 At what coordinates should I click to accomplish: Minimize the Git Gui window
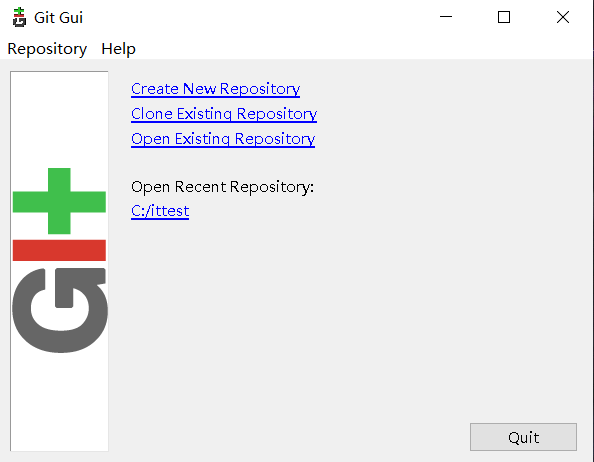click(x=446, y=17)
